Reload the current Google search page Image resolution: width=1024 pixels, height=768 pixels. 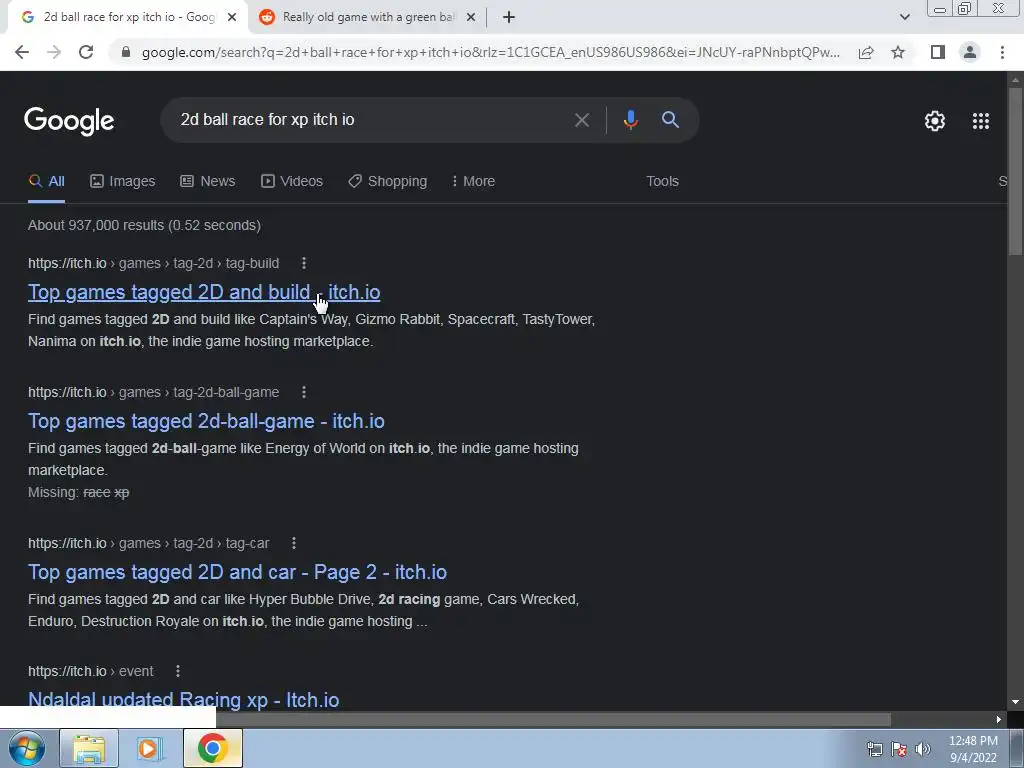[x=86, y=52]
